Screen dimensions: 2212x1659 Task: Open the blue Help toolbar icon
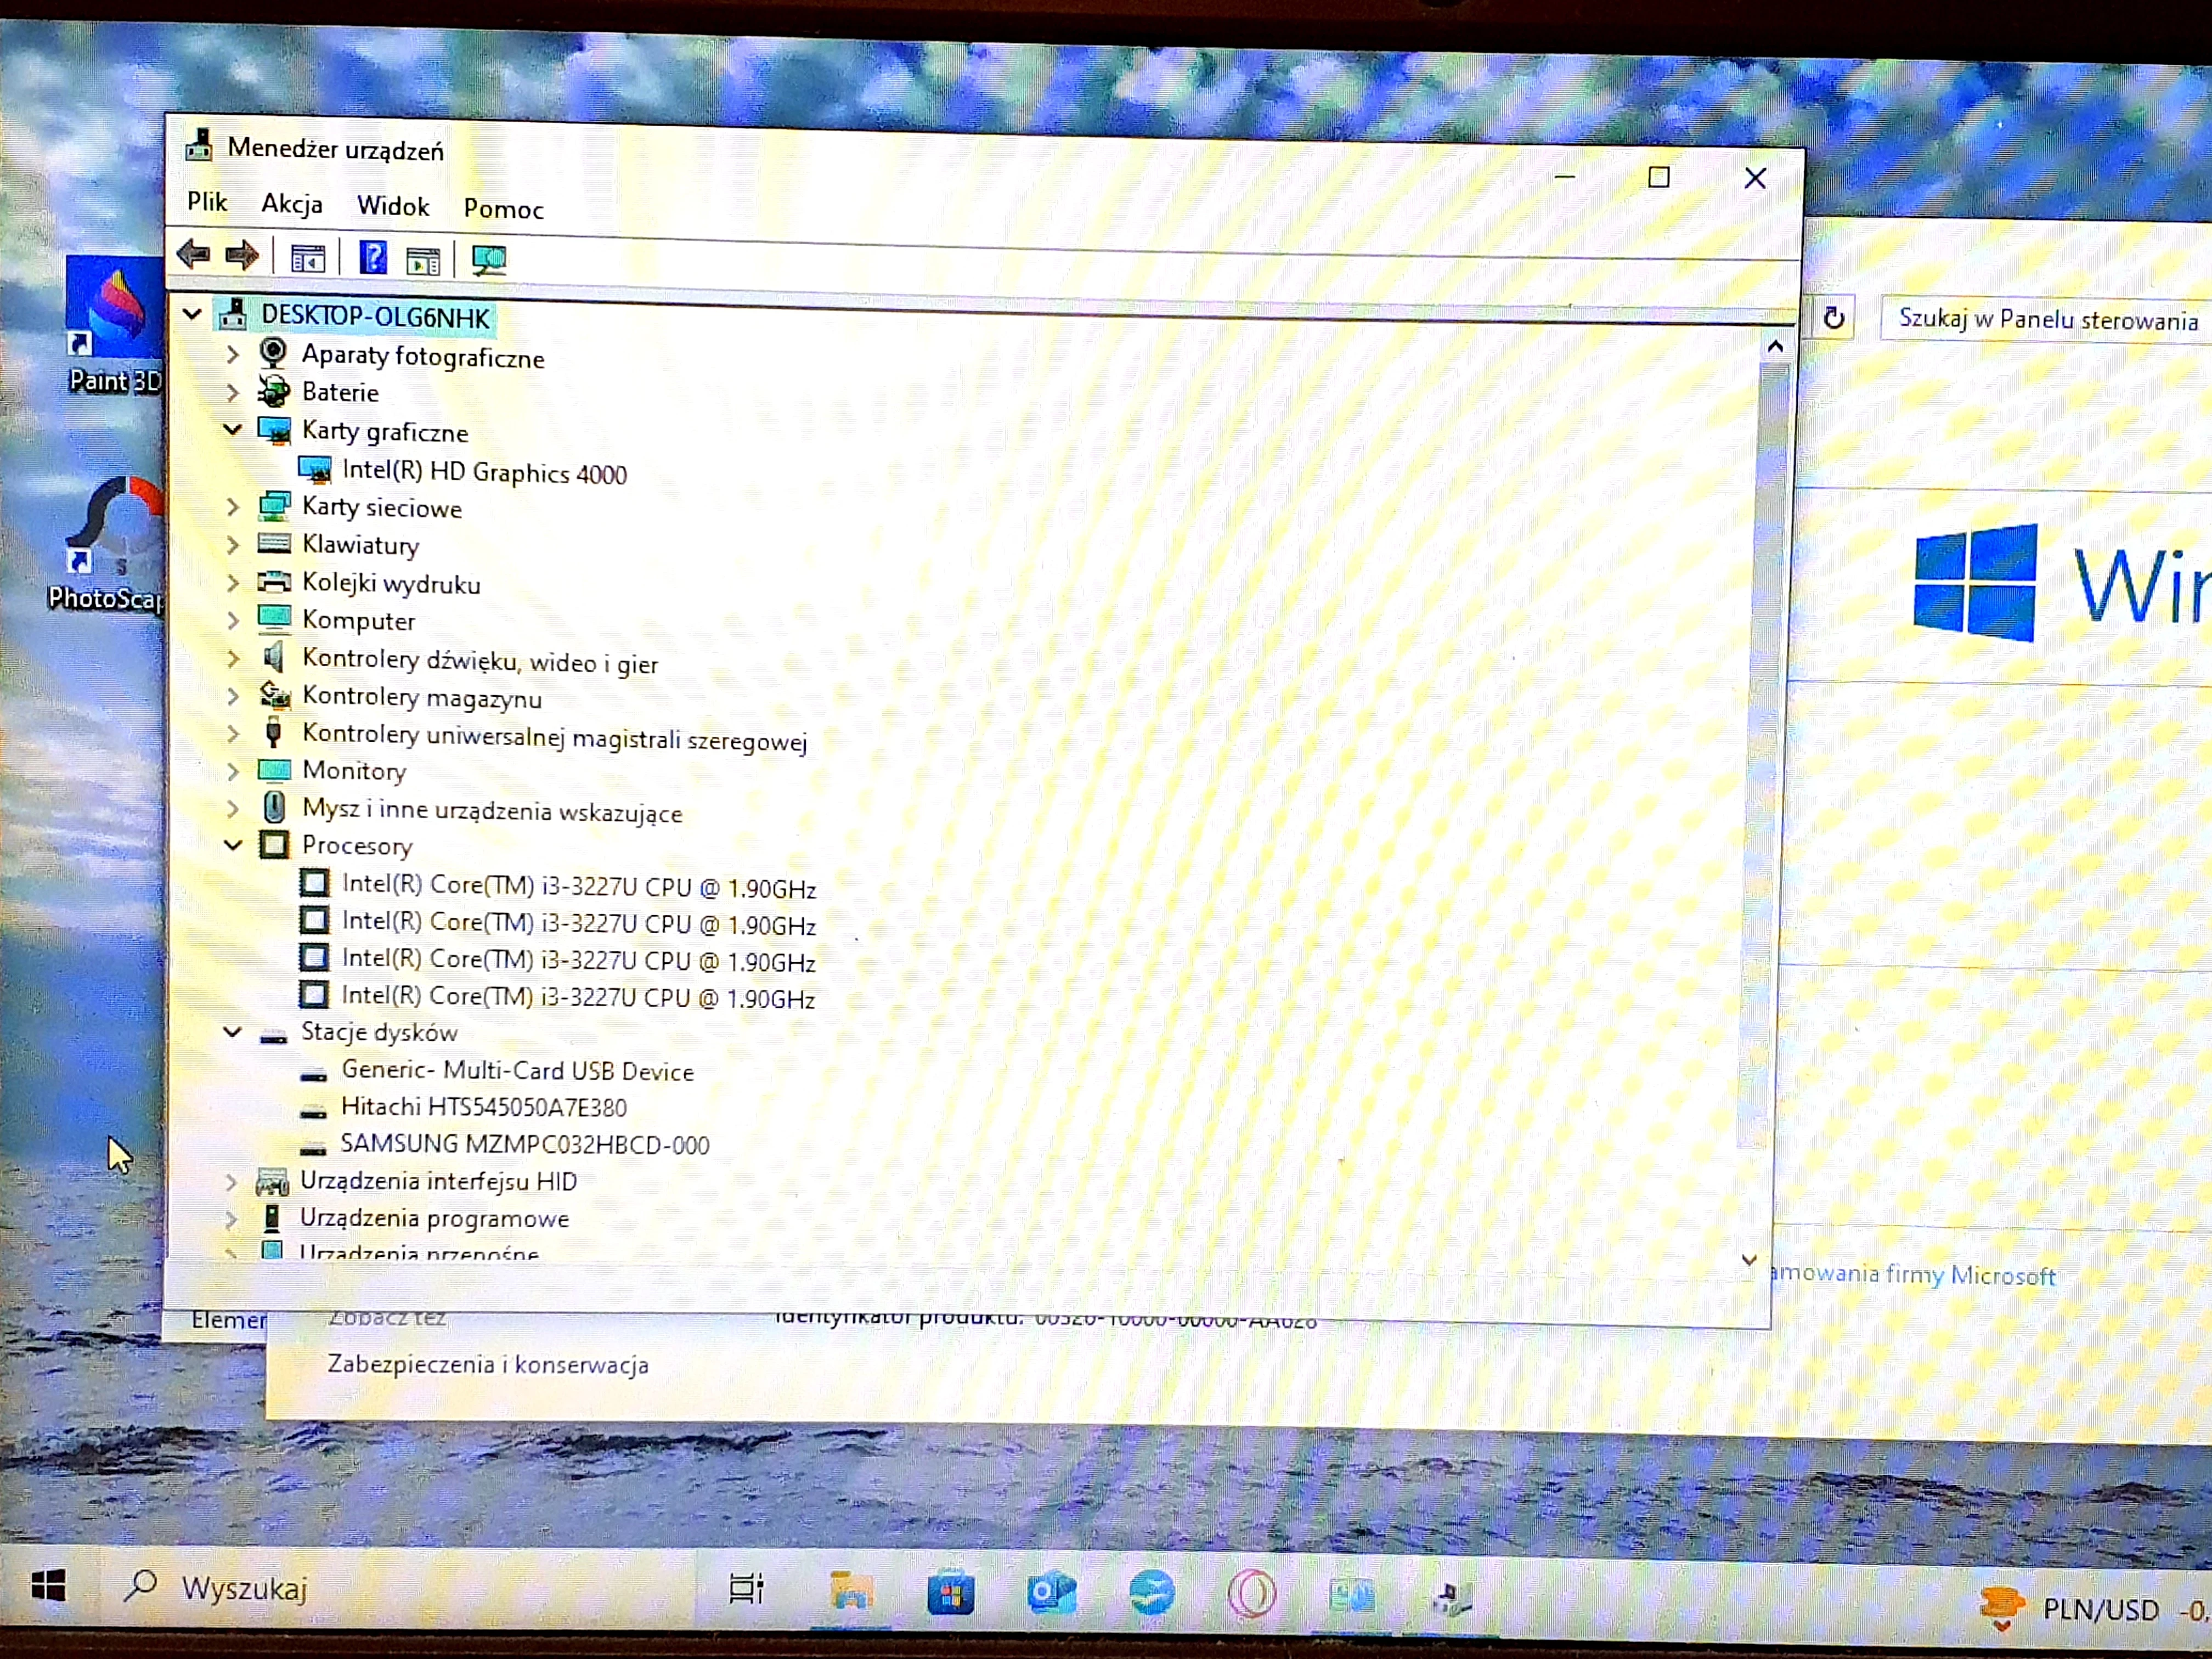(373, 258)
